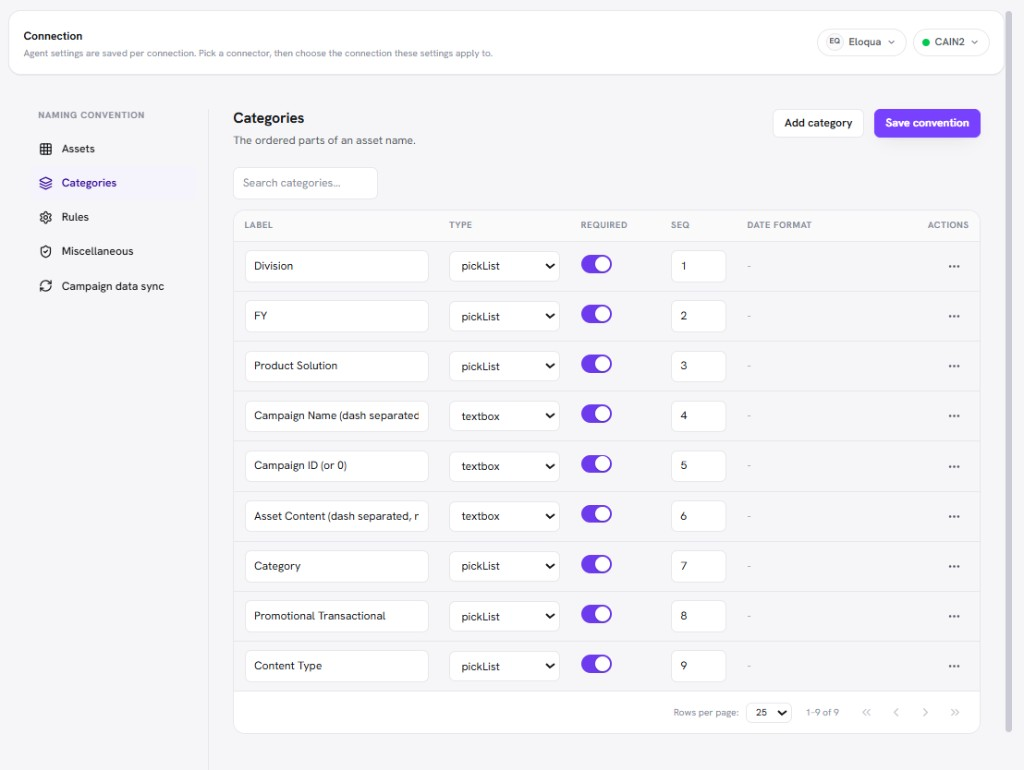Open the Rules section
Image resolution: width=1024 pixels, height=770 pixels.
pos(112,217)
